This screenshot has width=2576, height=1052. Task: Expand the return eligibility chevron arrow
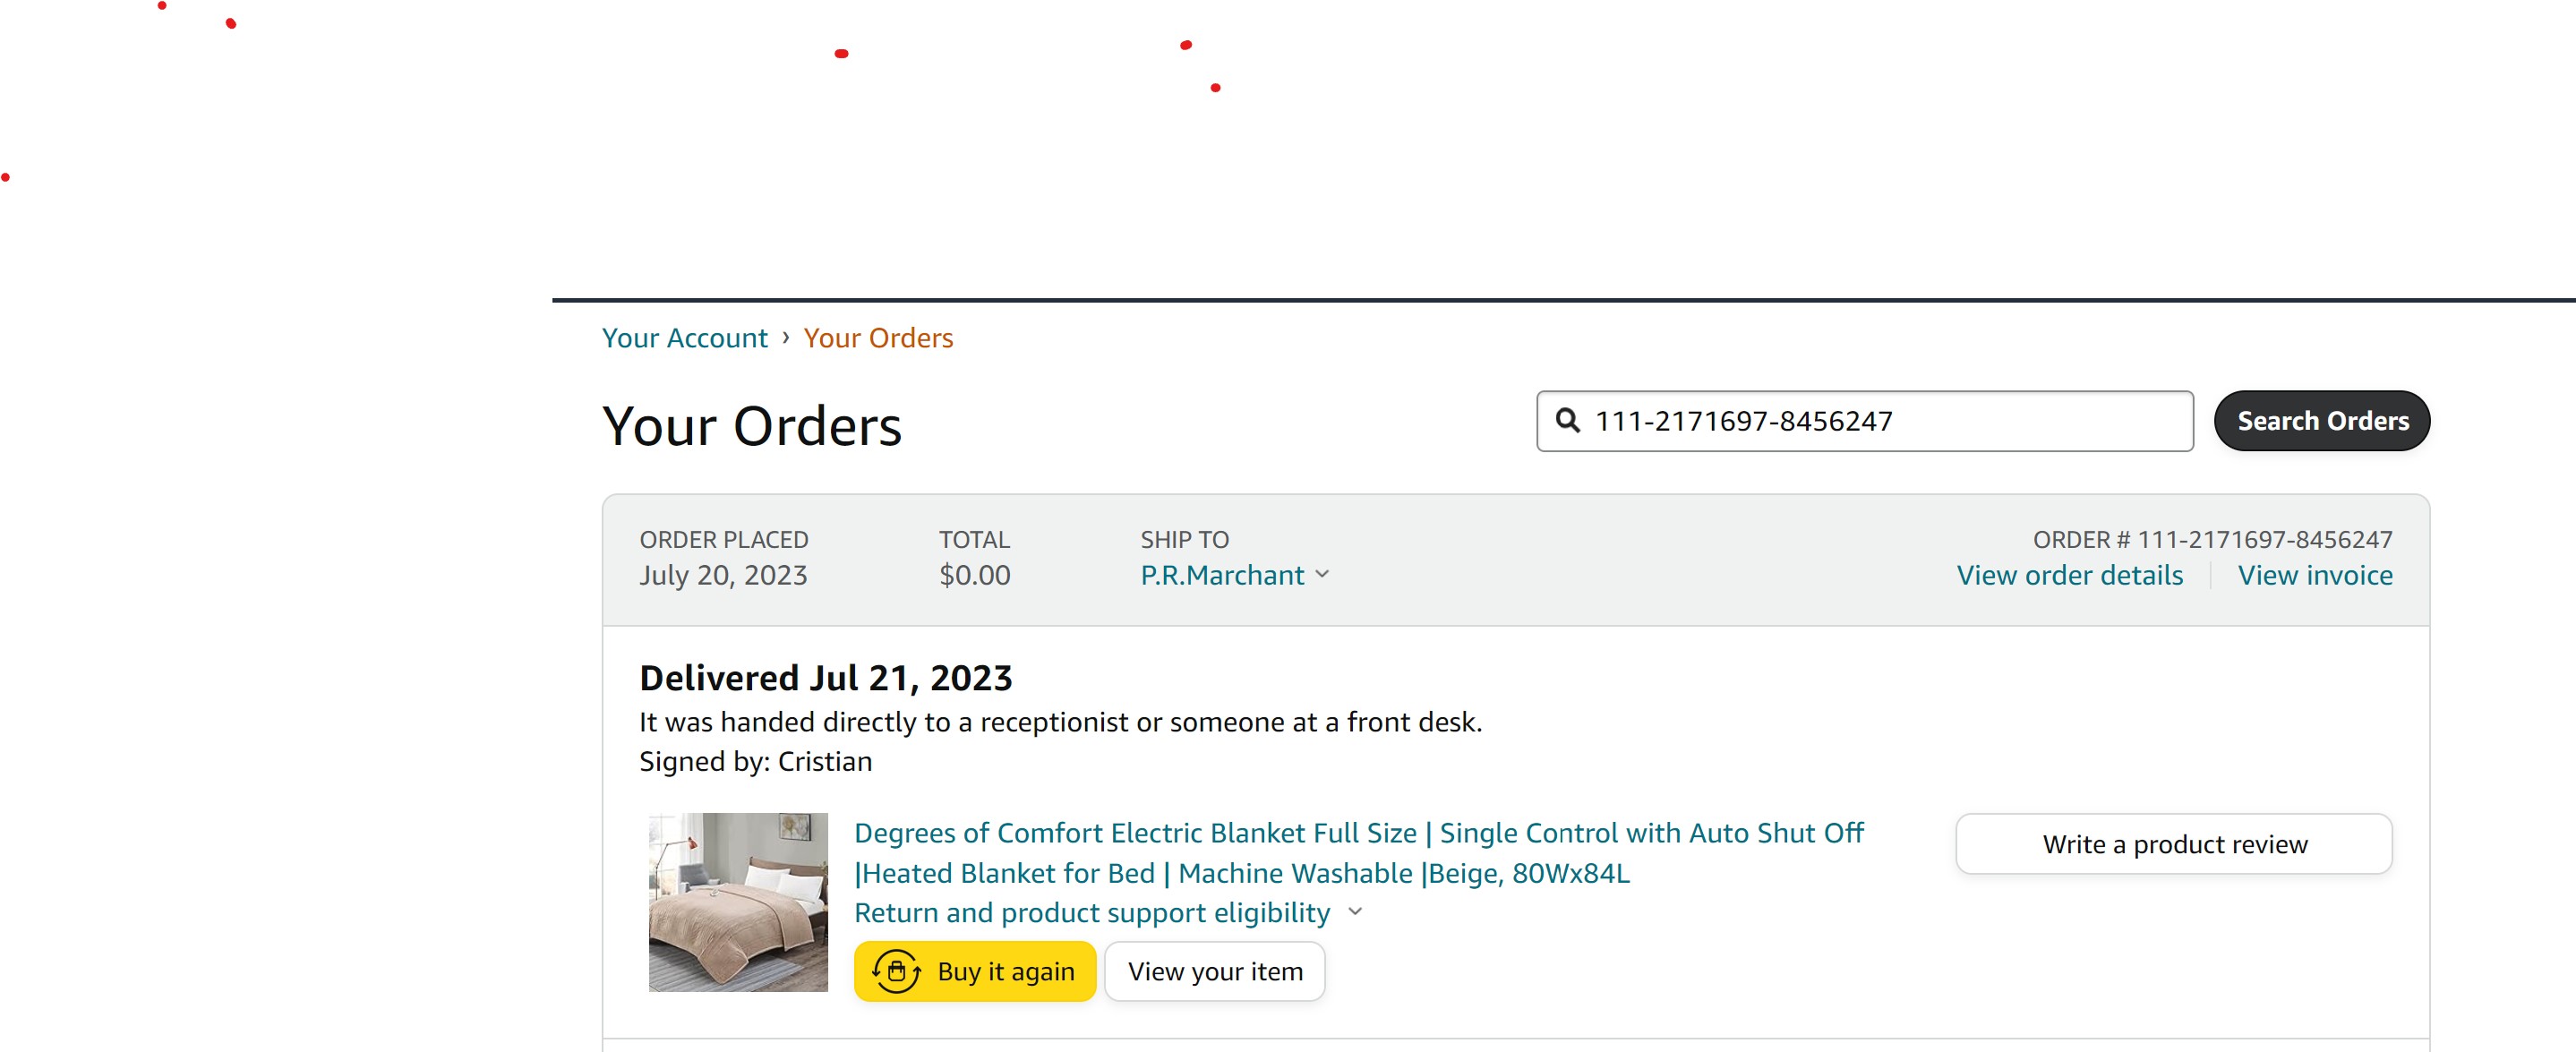tap(1355, 912)
